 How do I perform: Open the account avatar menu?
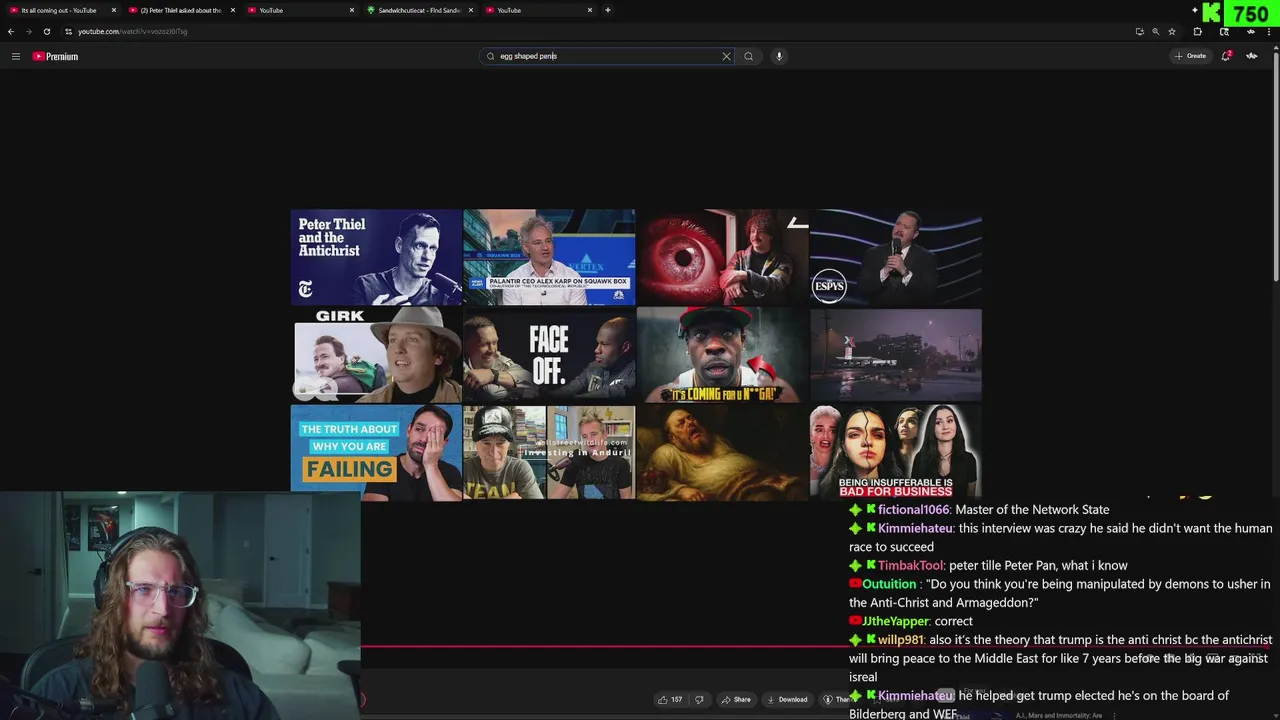coord(1252,56)
